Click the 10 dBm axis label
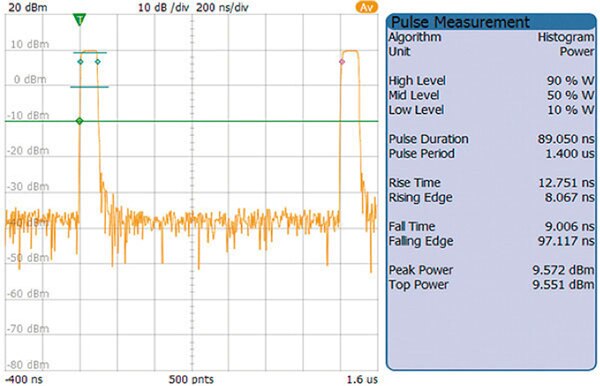 [x=30, y=44]
